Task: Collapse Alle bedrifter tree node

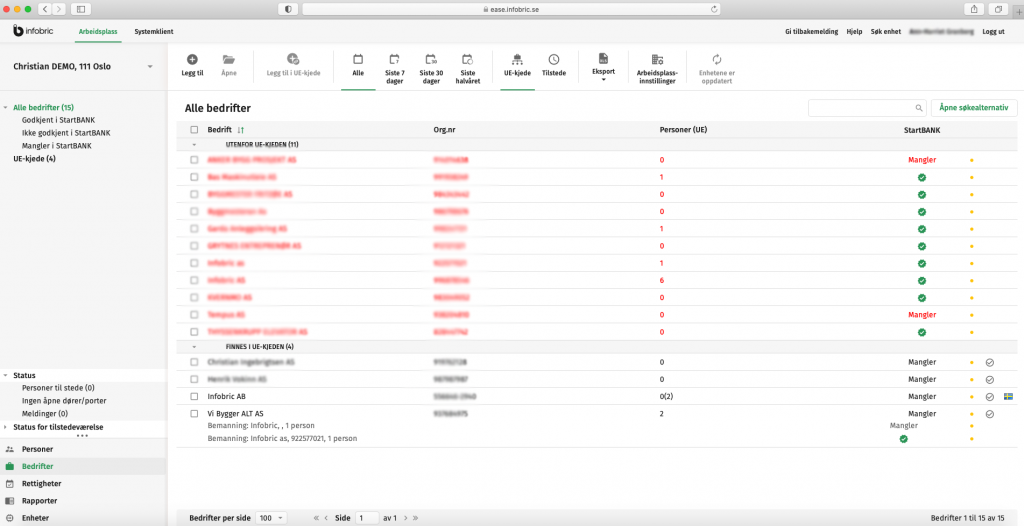Action: pyautogui.click(x=6, y=107)
